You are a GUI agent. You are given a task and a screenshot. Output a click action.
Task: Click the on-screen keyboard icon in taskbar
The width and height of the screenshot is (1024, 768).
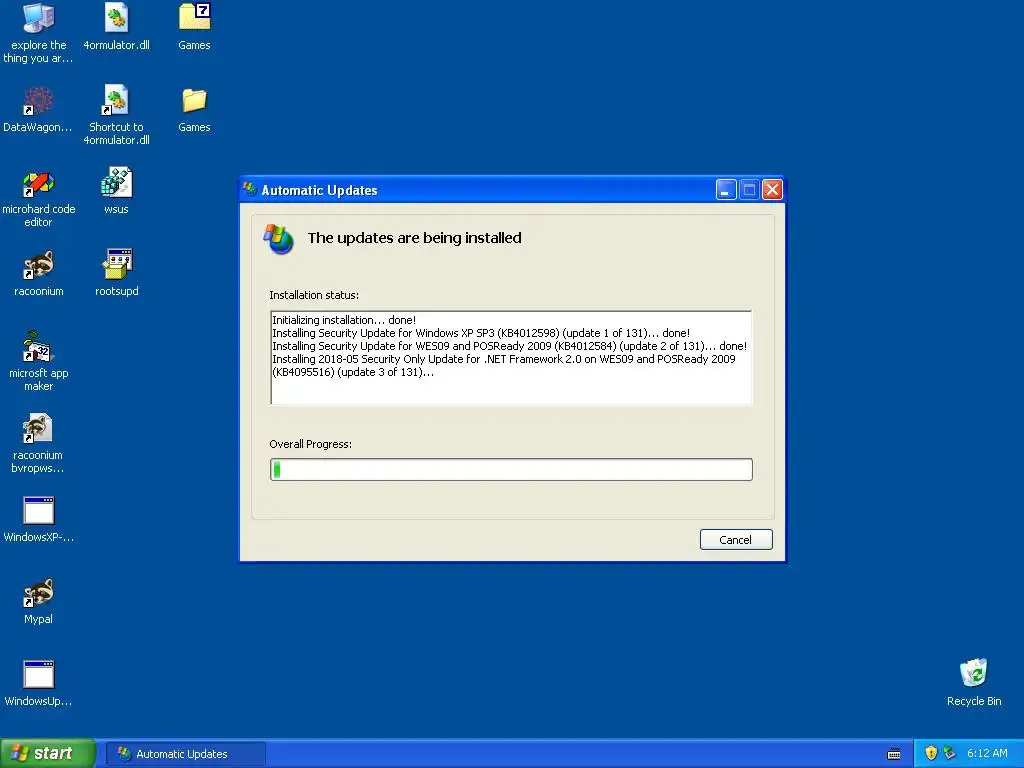click(x=894, y=754)
